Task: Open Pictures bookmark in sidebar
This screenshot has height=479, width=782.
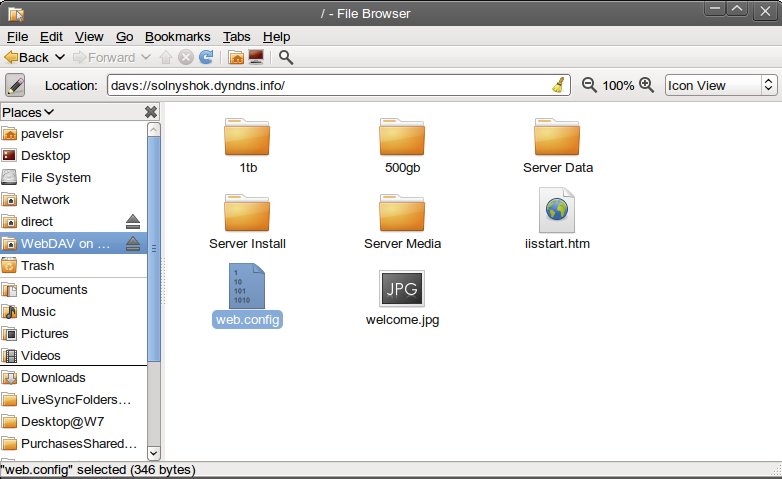Action: pyautogui.click(x=73, y=333)
